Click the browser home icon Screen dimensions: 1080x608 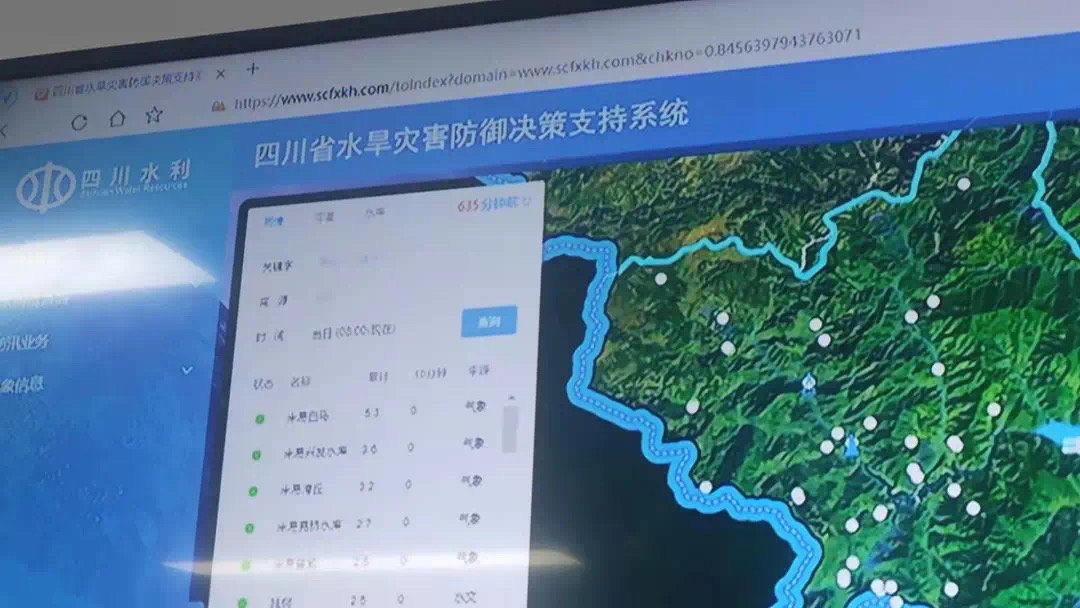click(x=116, y=119)
